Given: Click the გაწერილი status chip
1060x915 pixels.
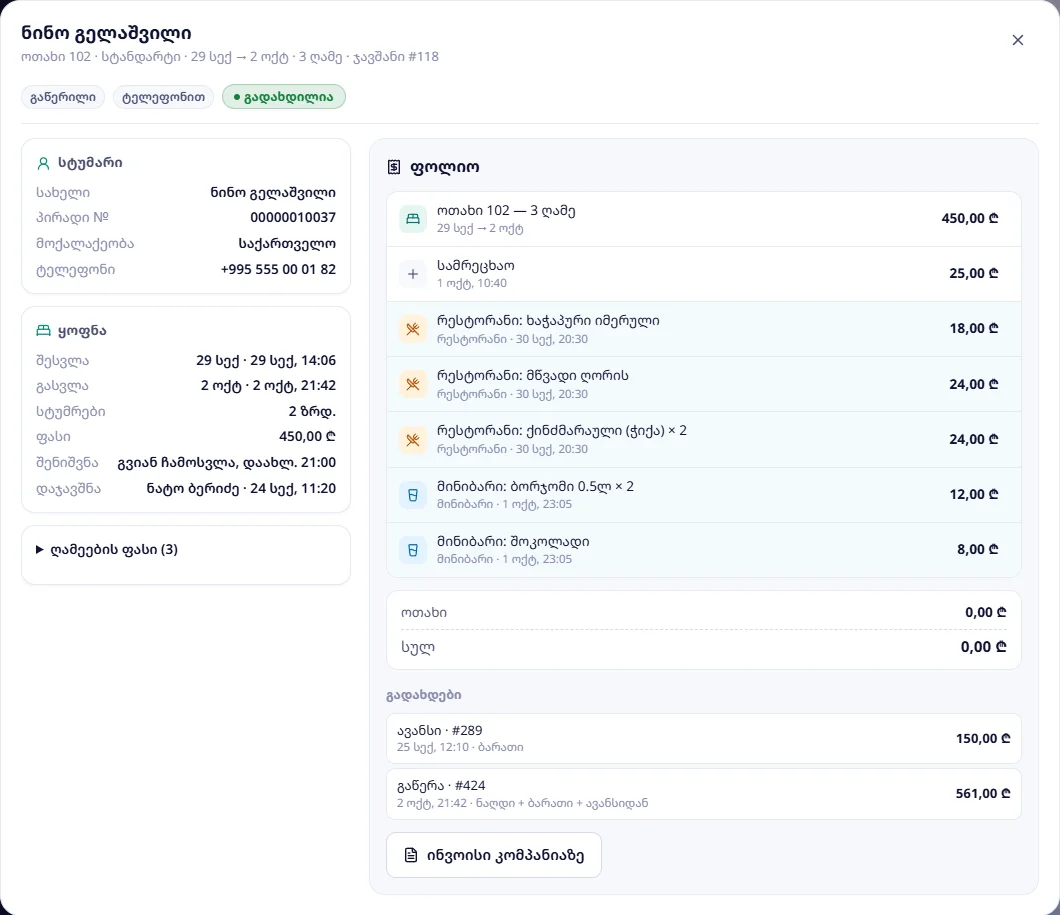Looking at the screenshot, I should pos(63,97).
